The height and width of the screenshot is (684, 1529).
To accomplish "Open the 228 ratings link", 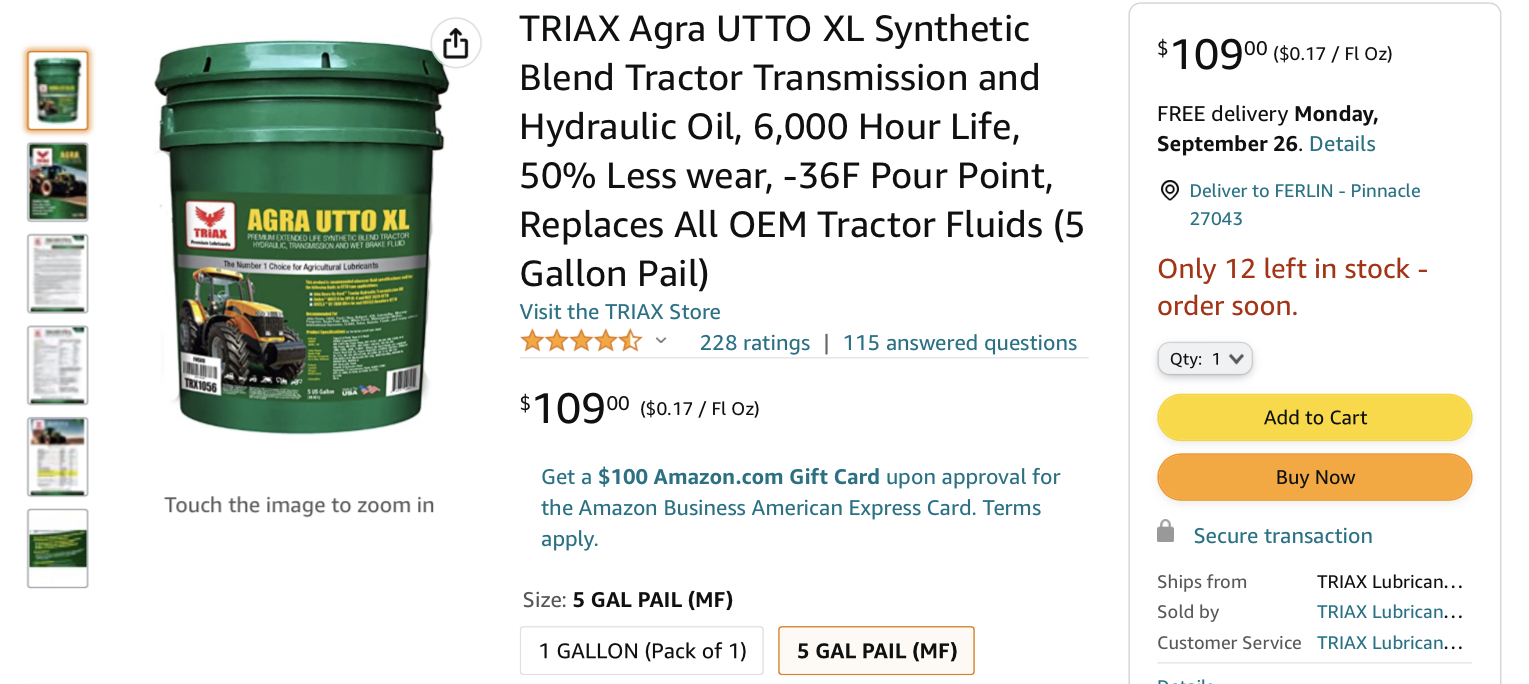I will 755,343.
